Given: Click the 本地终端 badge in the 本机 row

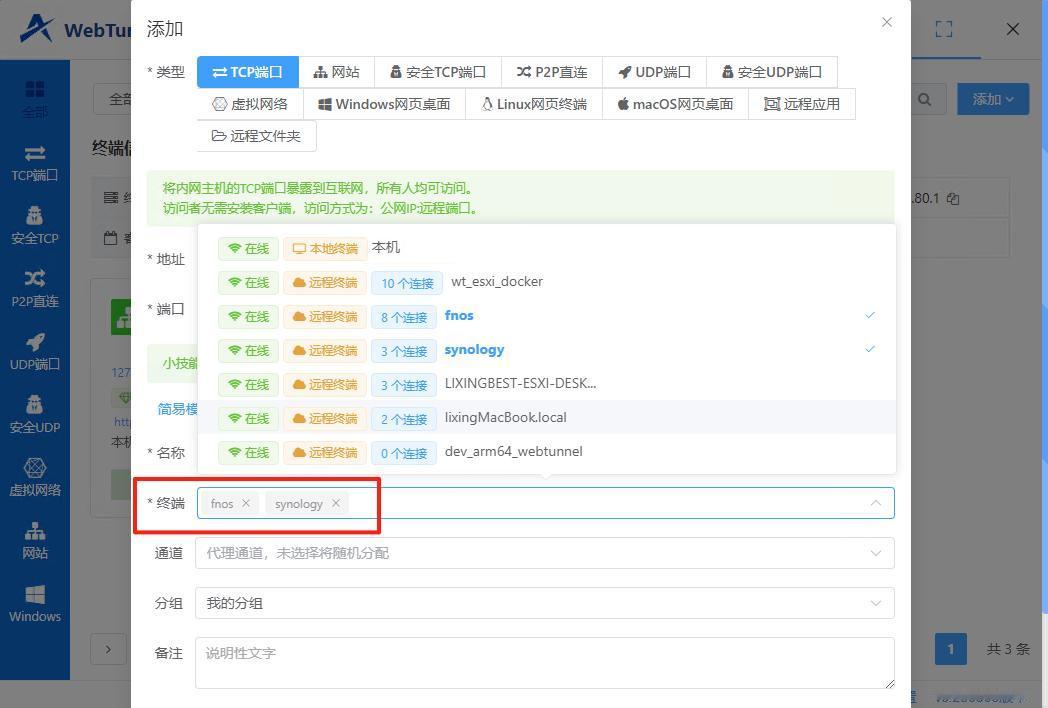Looking at the screenshot, I should pyautogui.click(x=325, y=249).
